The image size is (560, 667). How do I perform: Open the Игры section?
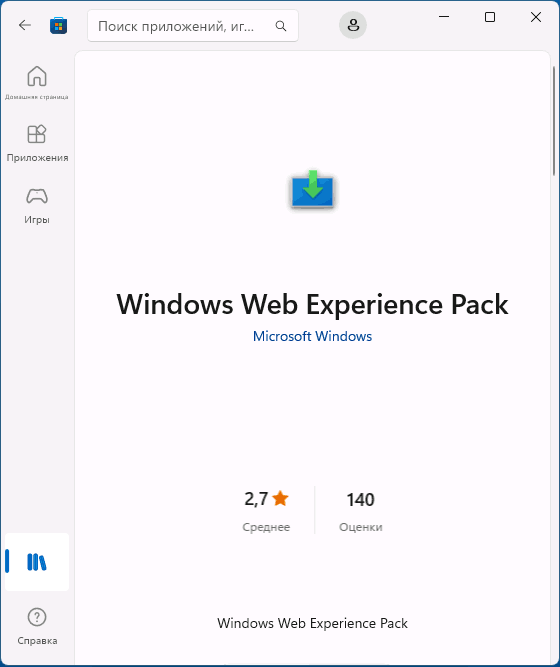tap(37, 206)
